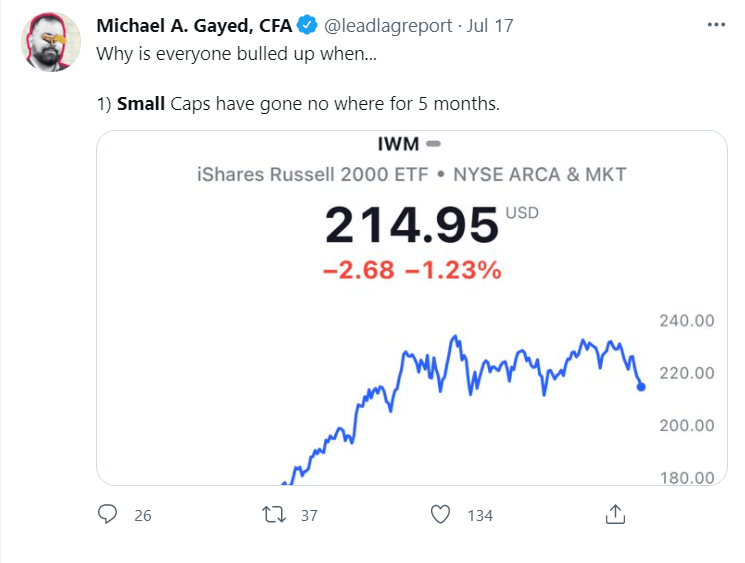Click the blue endpoint dot on chart
The height and width of the screenshot is (563, 745).
[x=641, y=387]
